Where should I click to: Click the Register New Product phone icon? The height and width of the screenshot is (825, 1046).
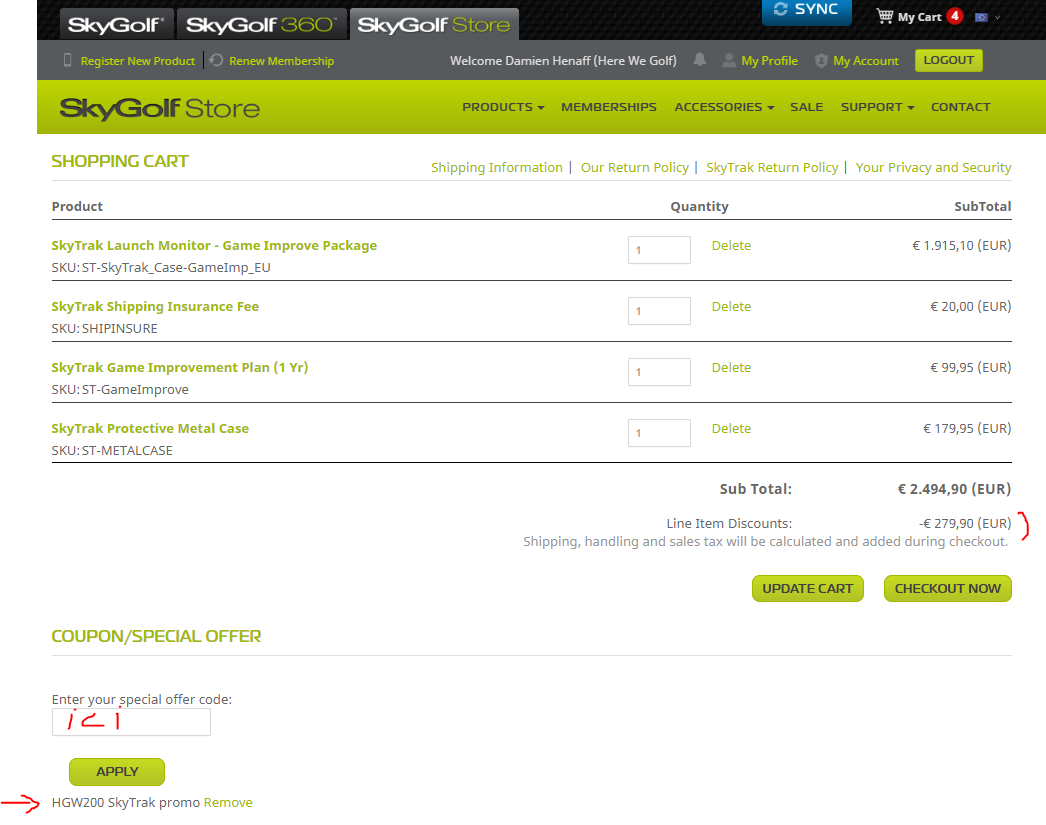point(67,60)
